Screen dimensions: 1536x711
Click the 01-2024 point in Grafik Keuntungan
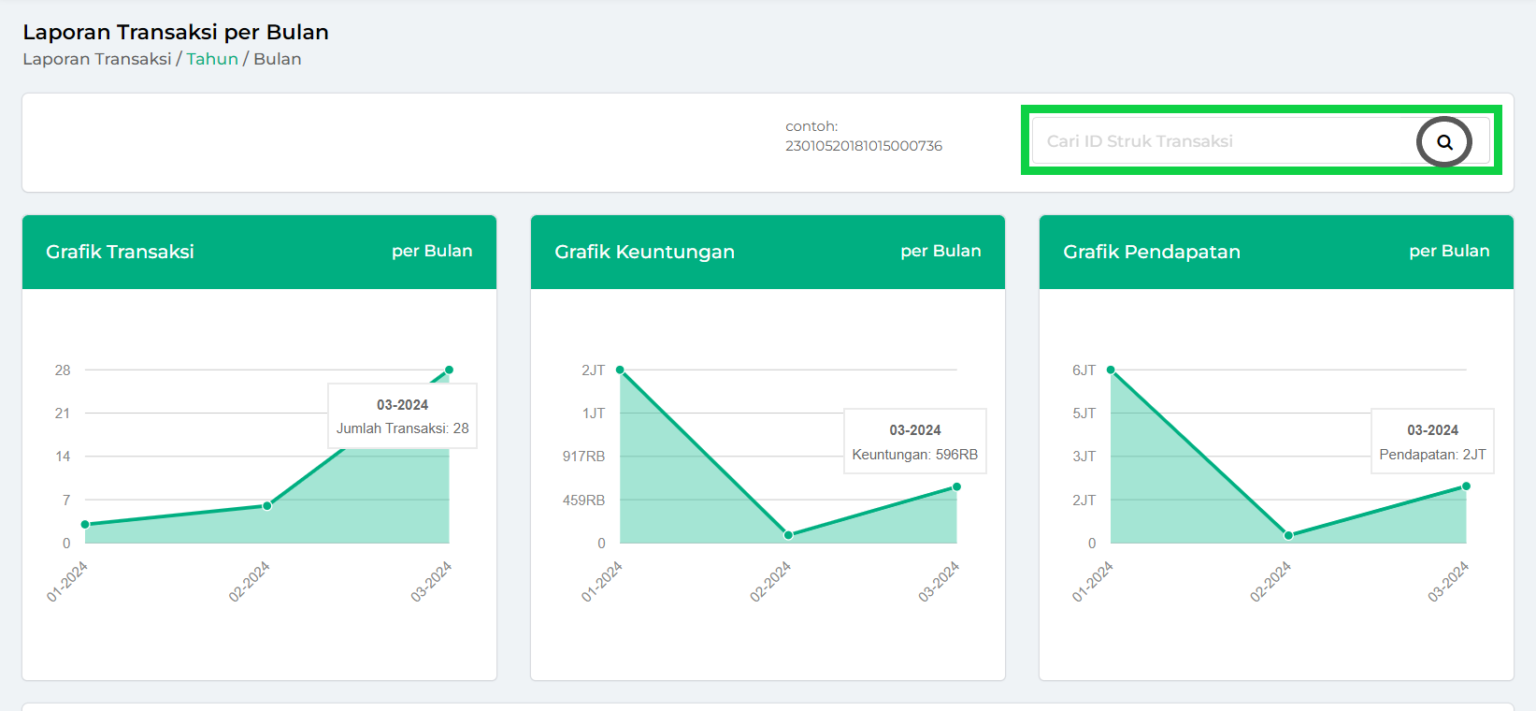pyautogui.click(x=620, y=370)
